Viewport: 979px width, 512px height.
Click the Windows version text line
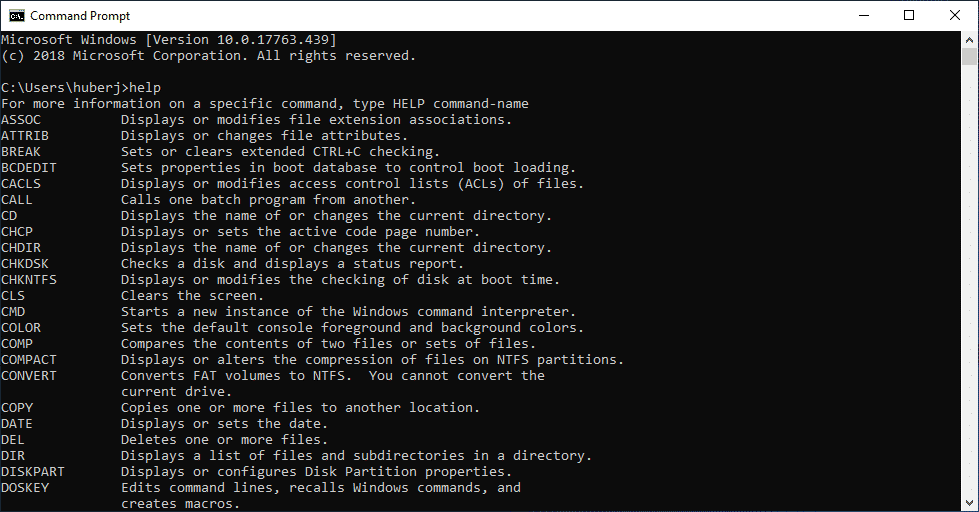(x=169, y=39)
